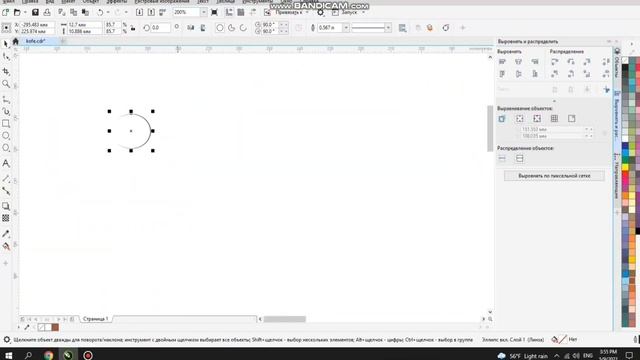The image size is (640, 360).
Task: Create a new document
Action: tap(5, 13)
